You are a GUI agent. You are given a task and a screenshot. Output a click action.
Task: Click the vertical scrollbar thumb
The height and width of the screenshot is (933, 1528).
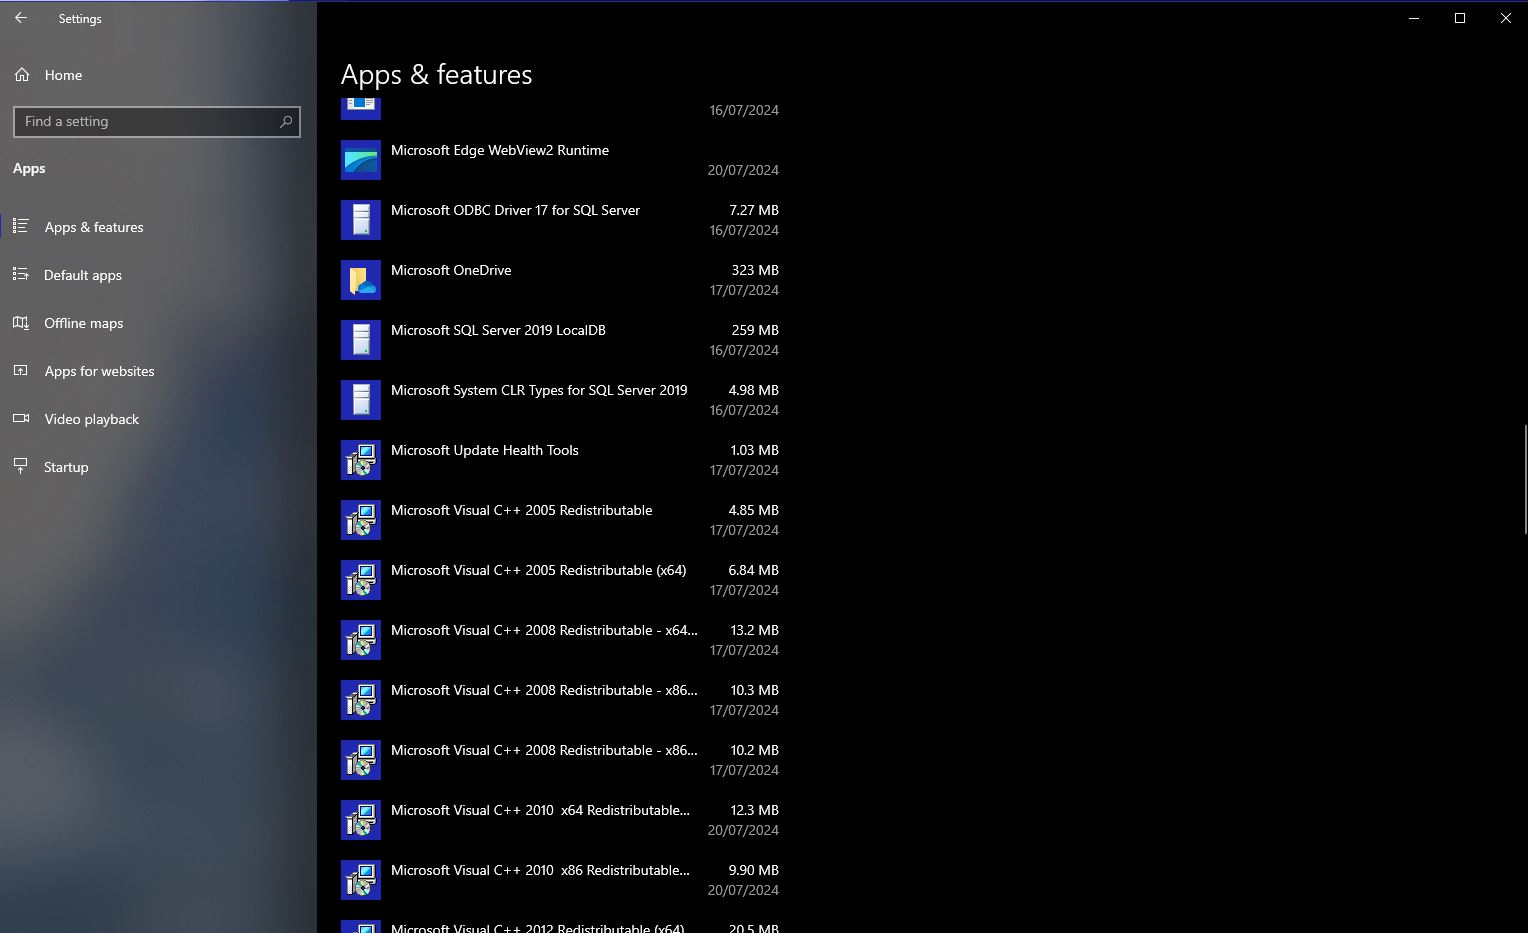1524,480
